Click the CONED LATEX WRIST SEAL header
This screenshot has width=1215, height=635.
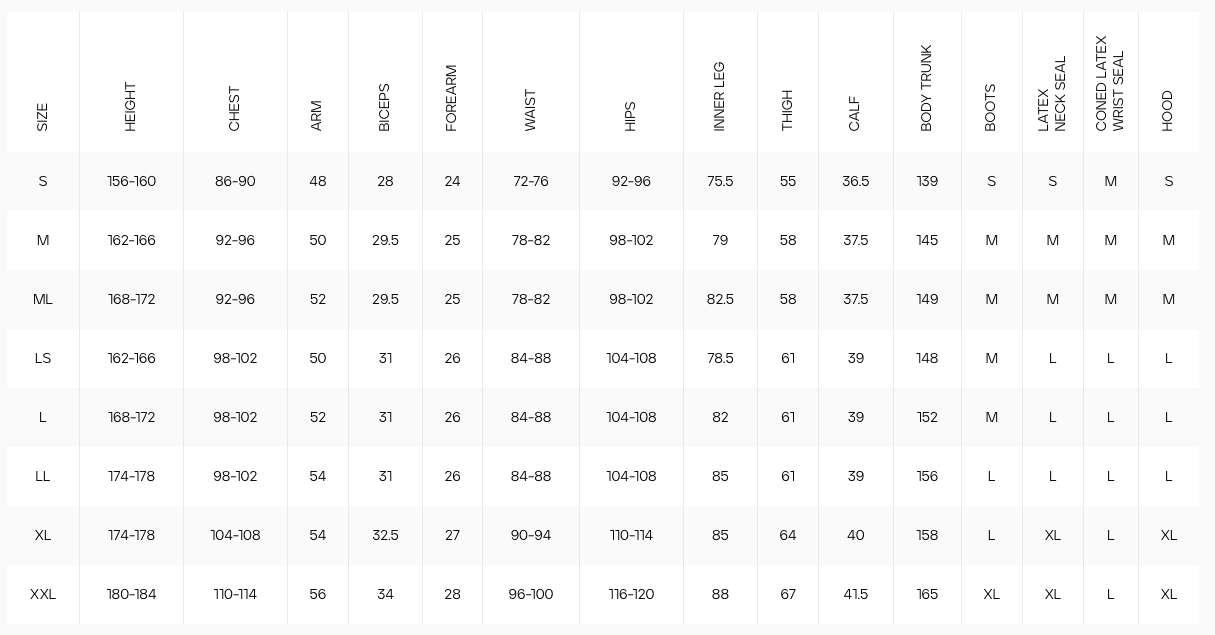click(1110, 84)
